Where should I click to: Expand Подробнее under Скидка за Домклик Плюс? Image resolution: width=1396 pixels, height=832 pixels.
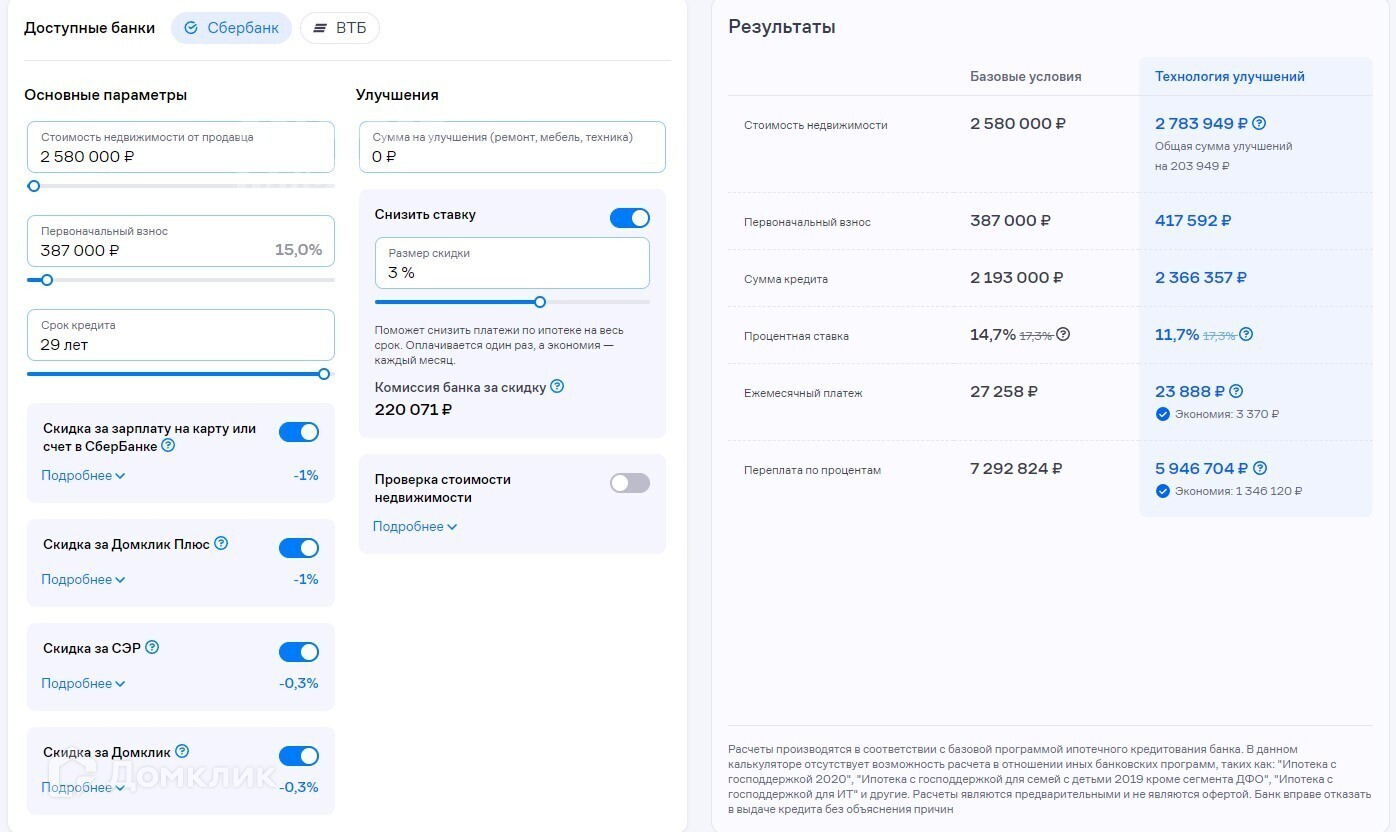(83, 580)
